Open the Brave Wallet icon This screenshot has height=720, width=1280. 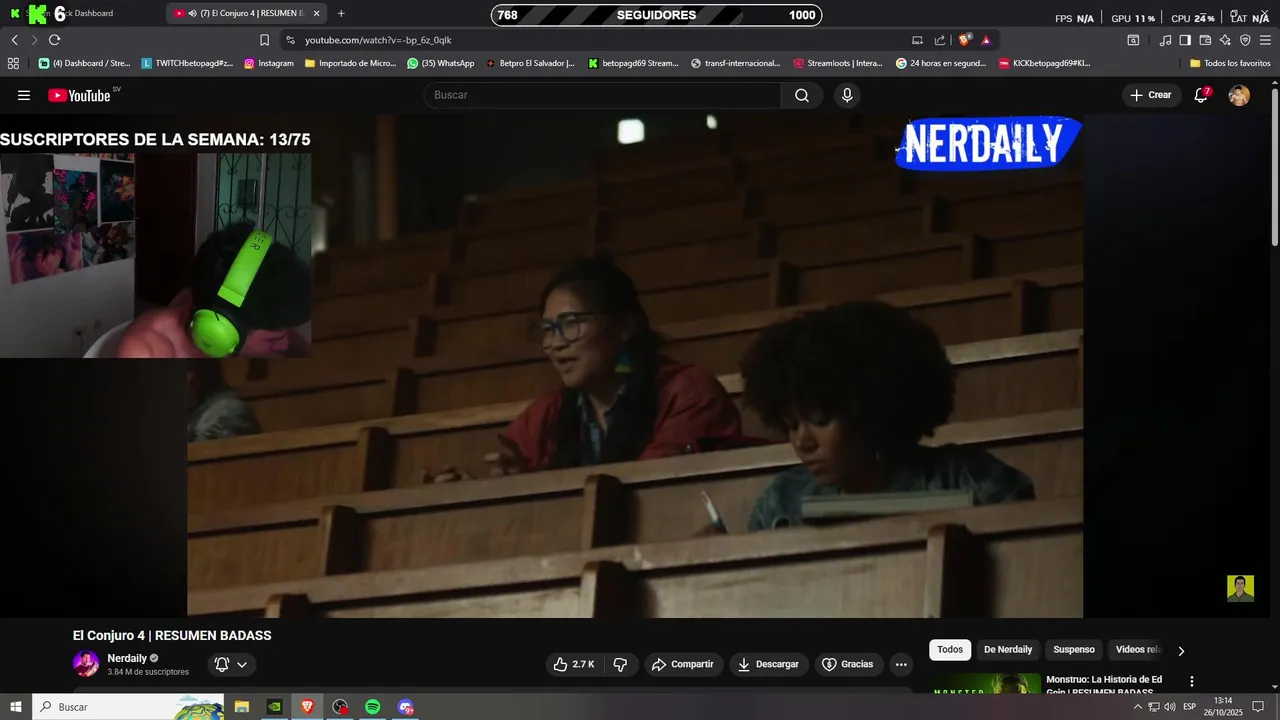1205,40
